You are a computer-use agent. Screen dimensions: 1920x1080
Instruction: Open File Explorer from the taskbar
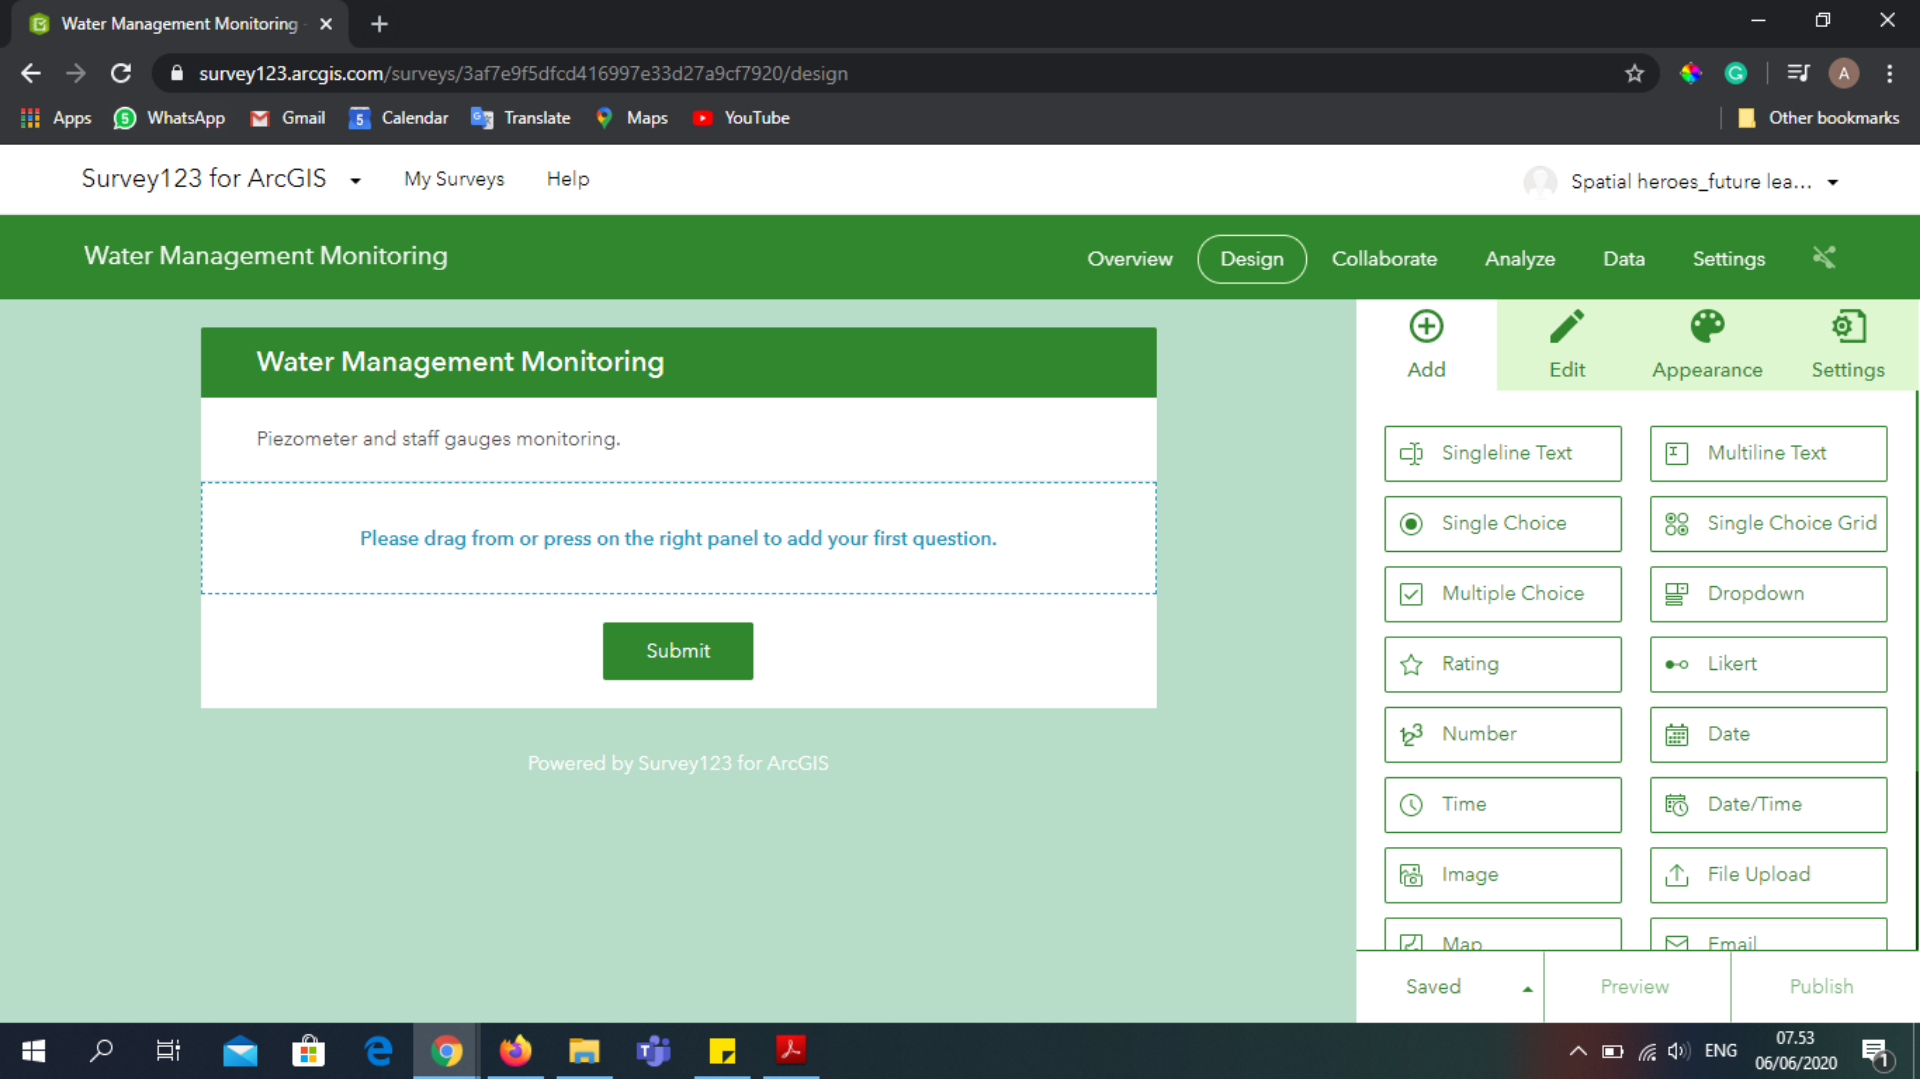(x=584, y=1051)
